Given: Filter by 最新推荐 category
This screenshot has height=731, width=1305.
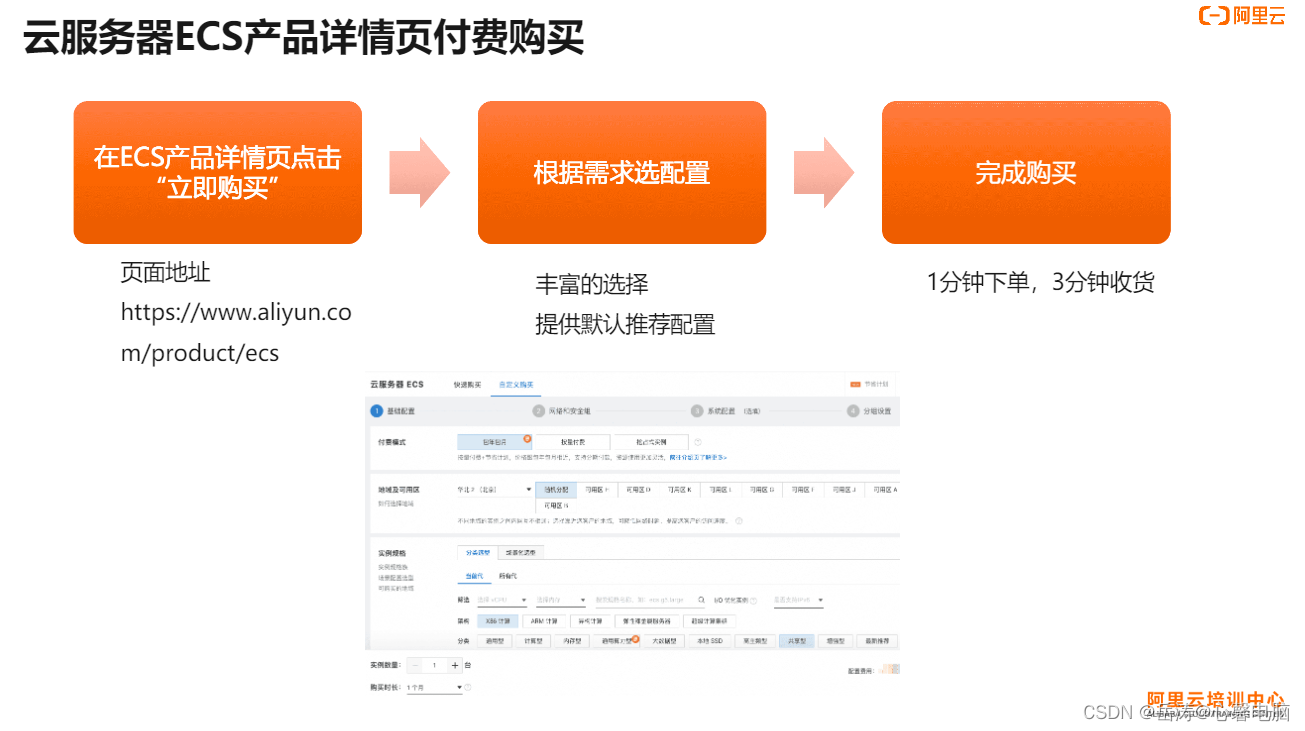Looking at the screenshot, I should (x=878, y=641).
